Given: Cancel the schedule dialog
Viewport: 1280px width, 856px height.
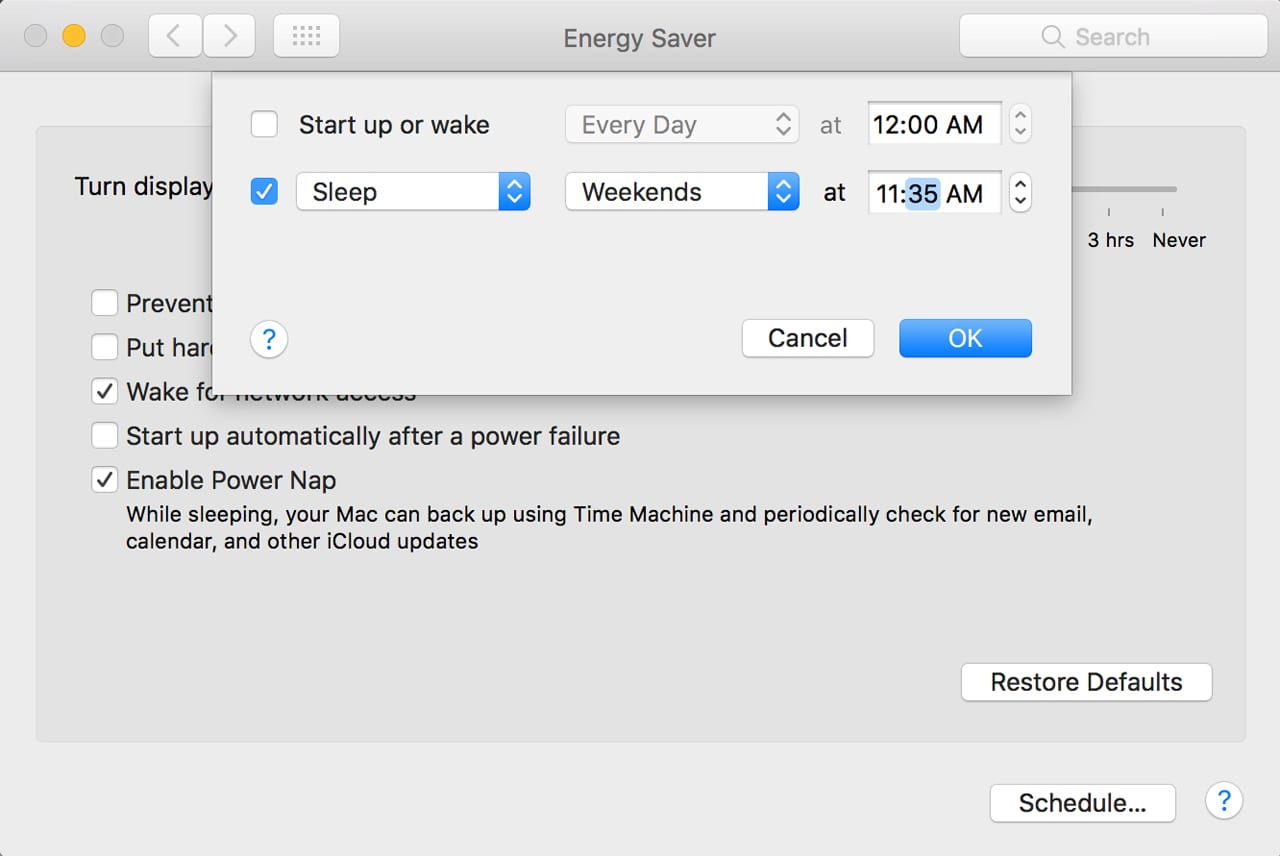Looking at the screenshot, I should 807,338.
